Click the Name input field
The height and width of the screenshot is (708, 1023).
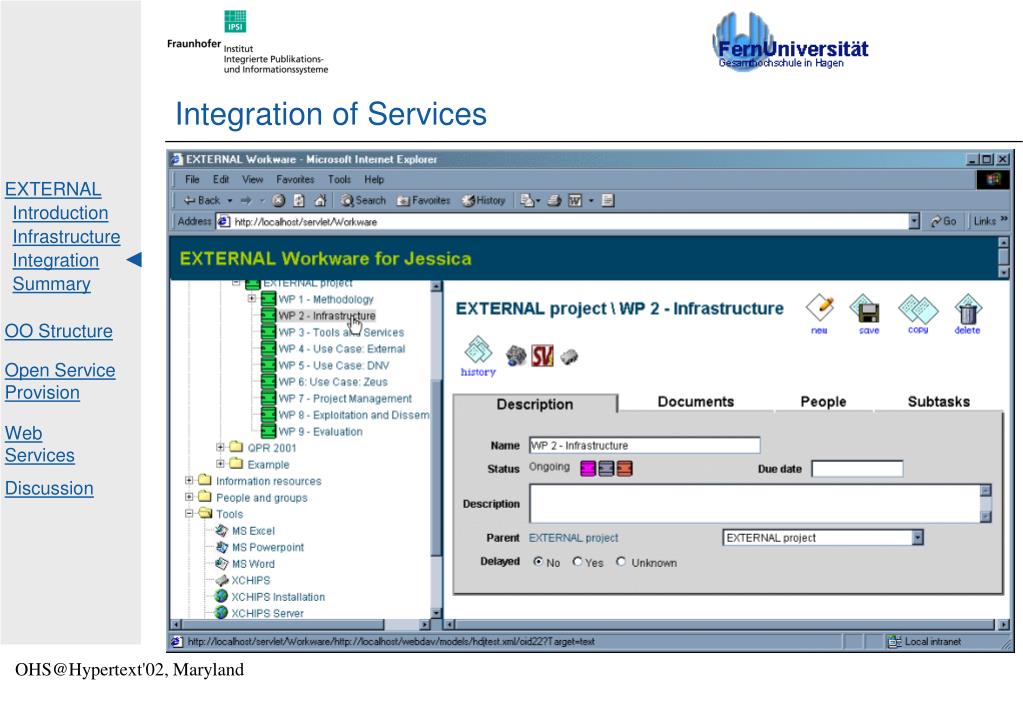point(645,445)
